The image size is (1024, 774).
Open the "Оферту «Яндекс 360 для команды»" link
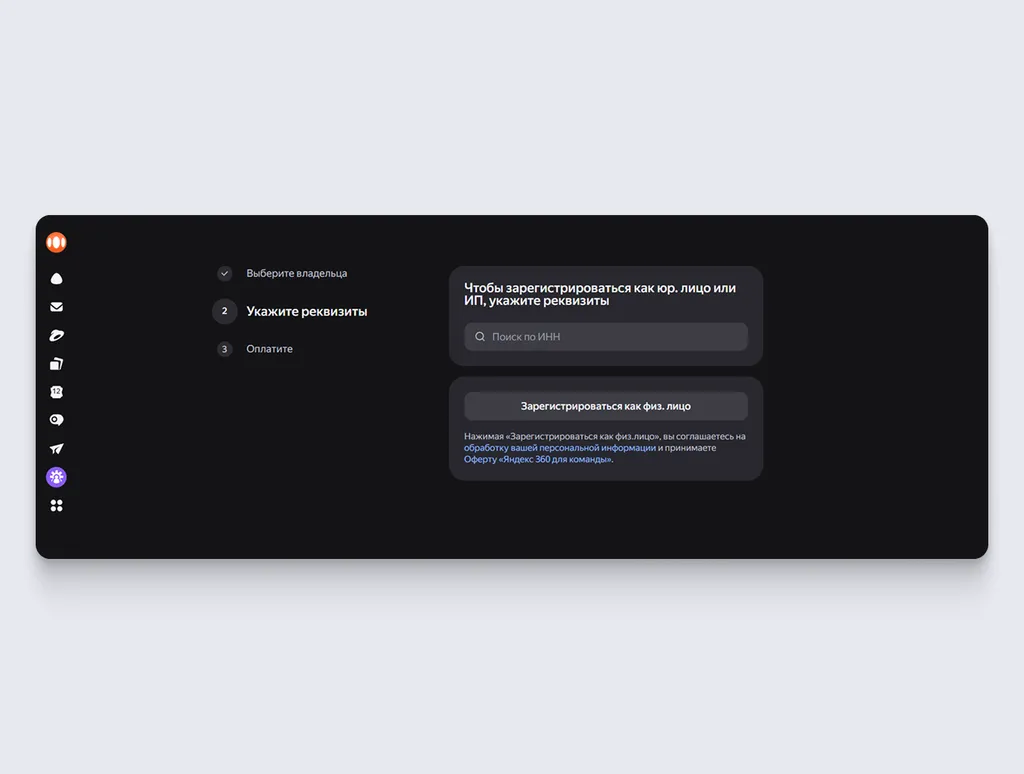point(538,459)
